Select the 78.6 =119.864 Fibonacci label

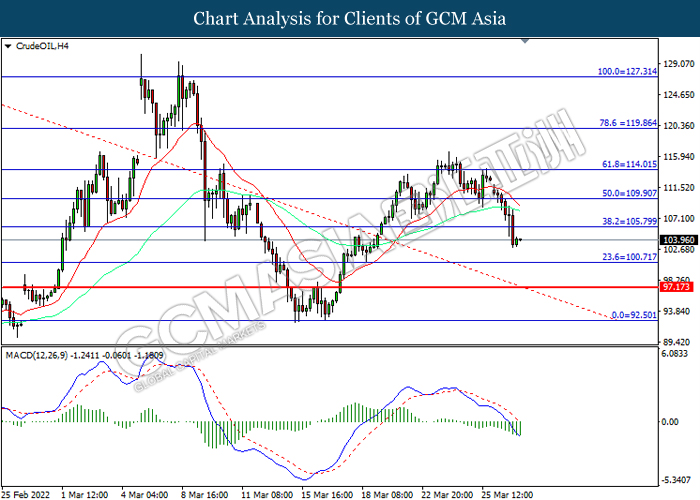[x=628, y=123]
